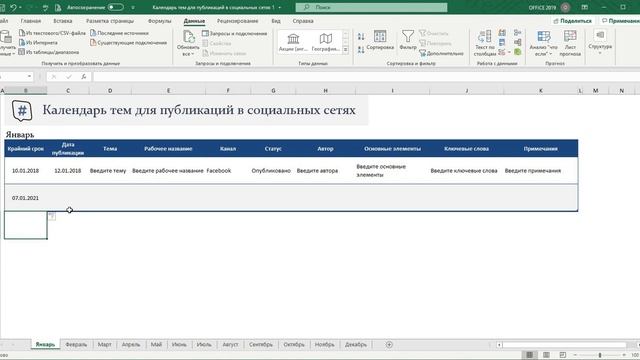Open Запросы и подключения pane
This screenshot has height=360, width=640.
(234, 33)
